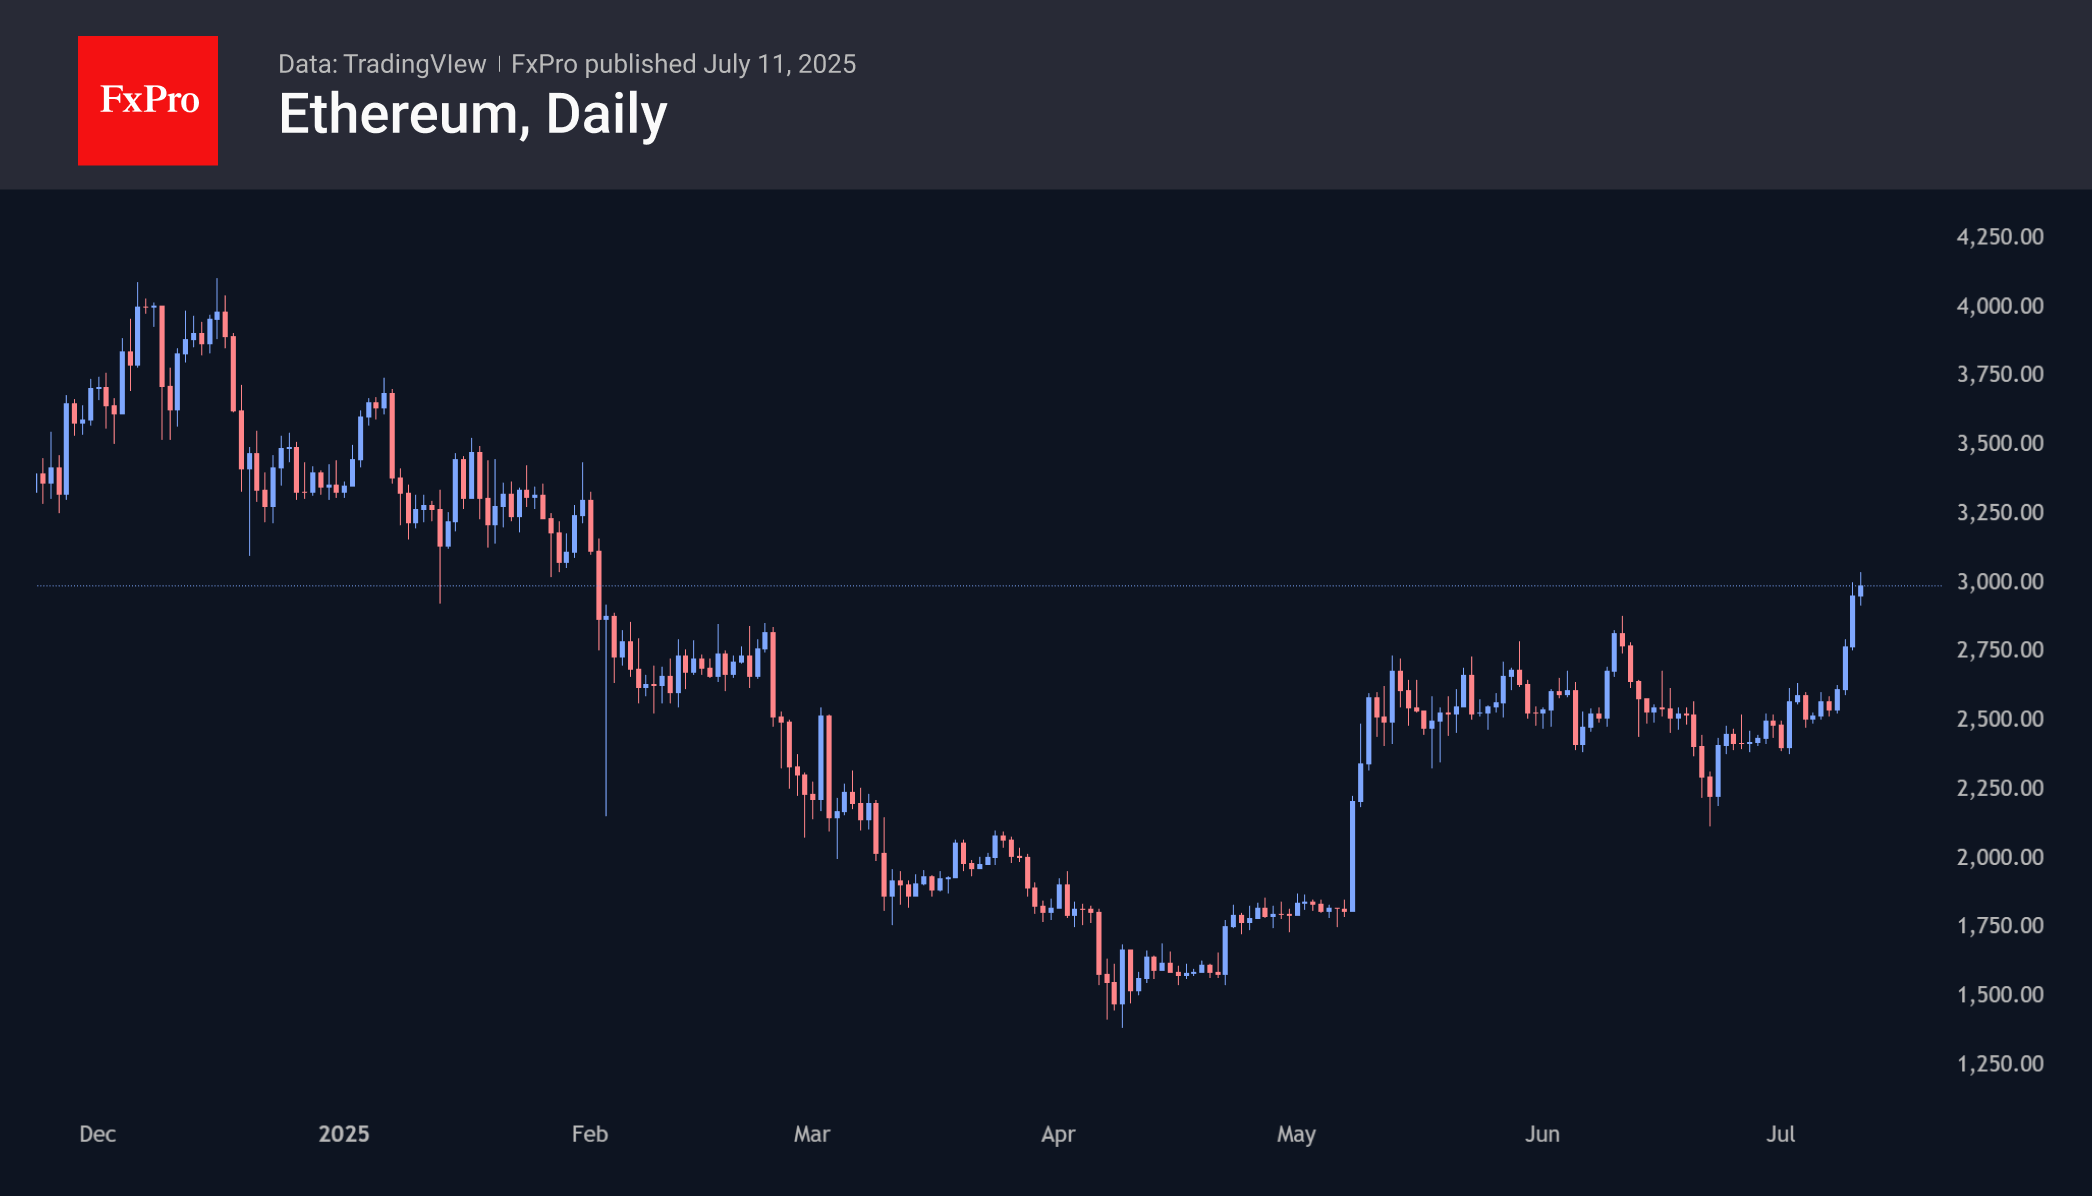Click the 2,500.00 price axis label
The image size is (2092, 1196).
click(1999, 719)
